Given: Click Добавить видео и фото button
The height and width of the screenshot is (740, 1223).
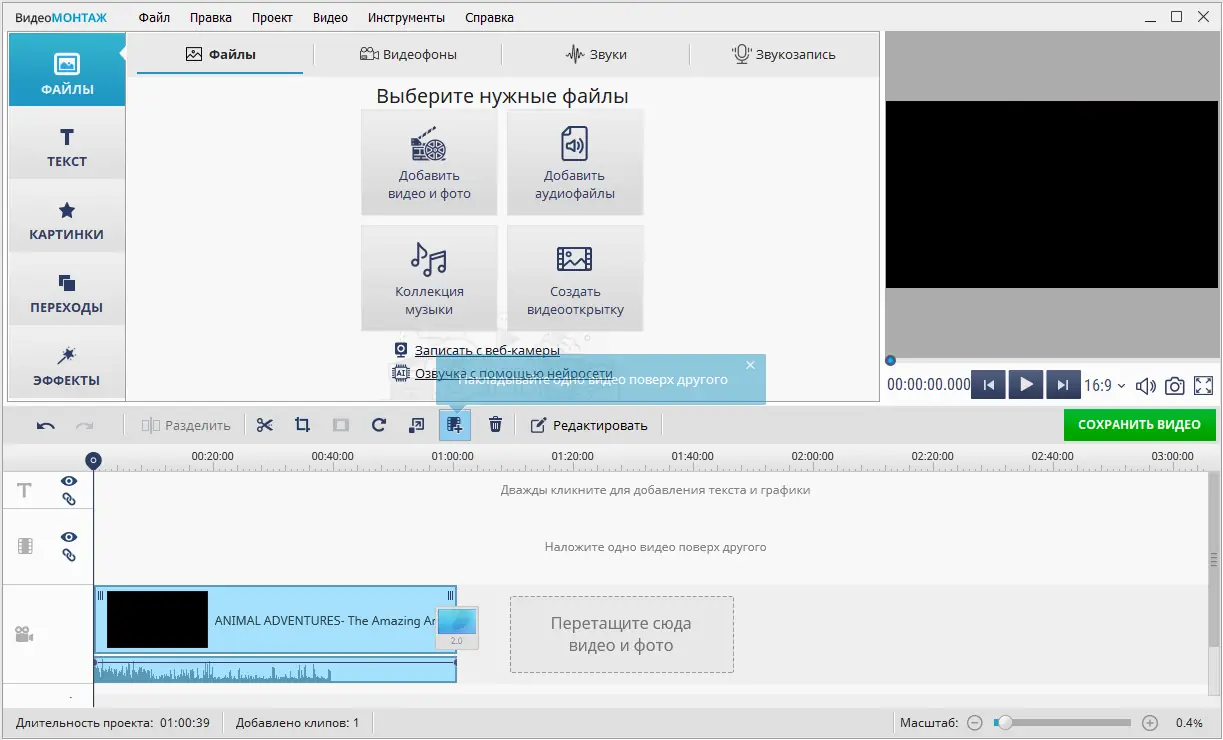Looking at the screenshot, I should point(429,162).
